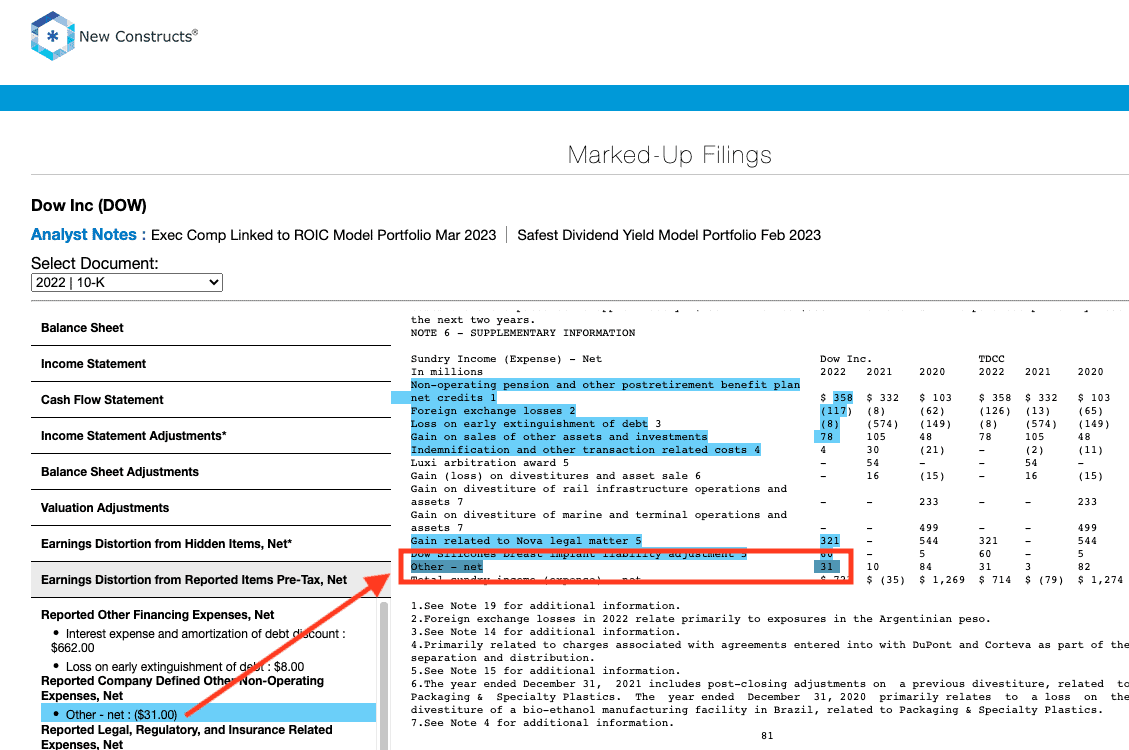Open the Select Document dropdown
This screenshot has width=1129, height=750.
[x=127, y=283]
